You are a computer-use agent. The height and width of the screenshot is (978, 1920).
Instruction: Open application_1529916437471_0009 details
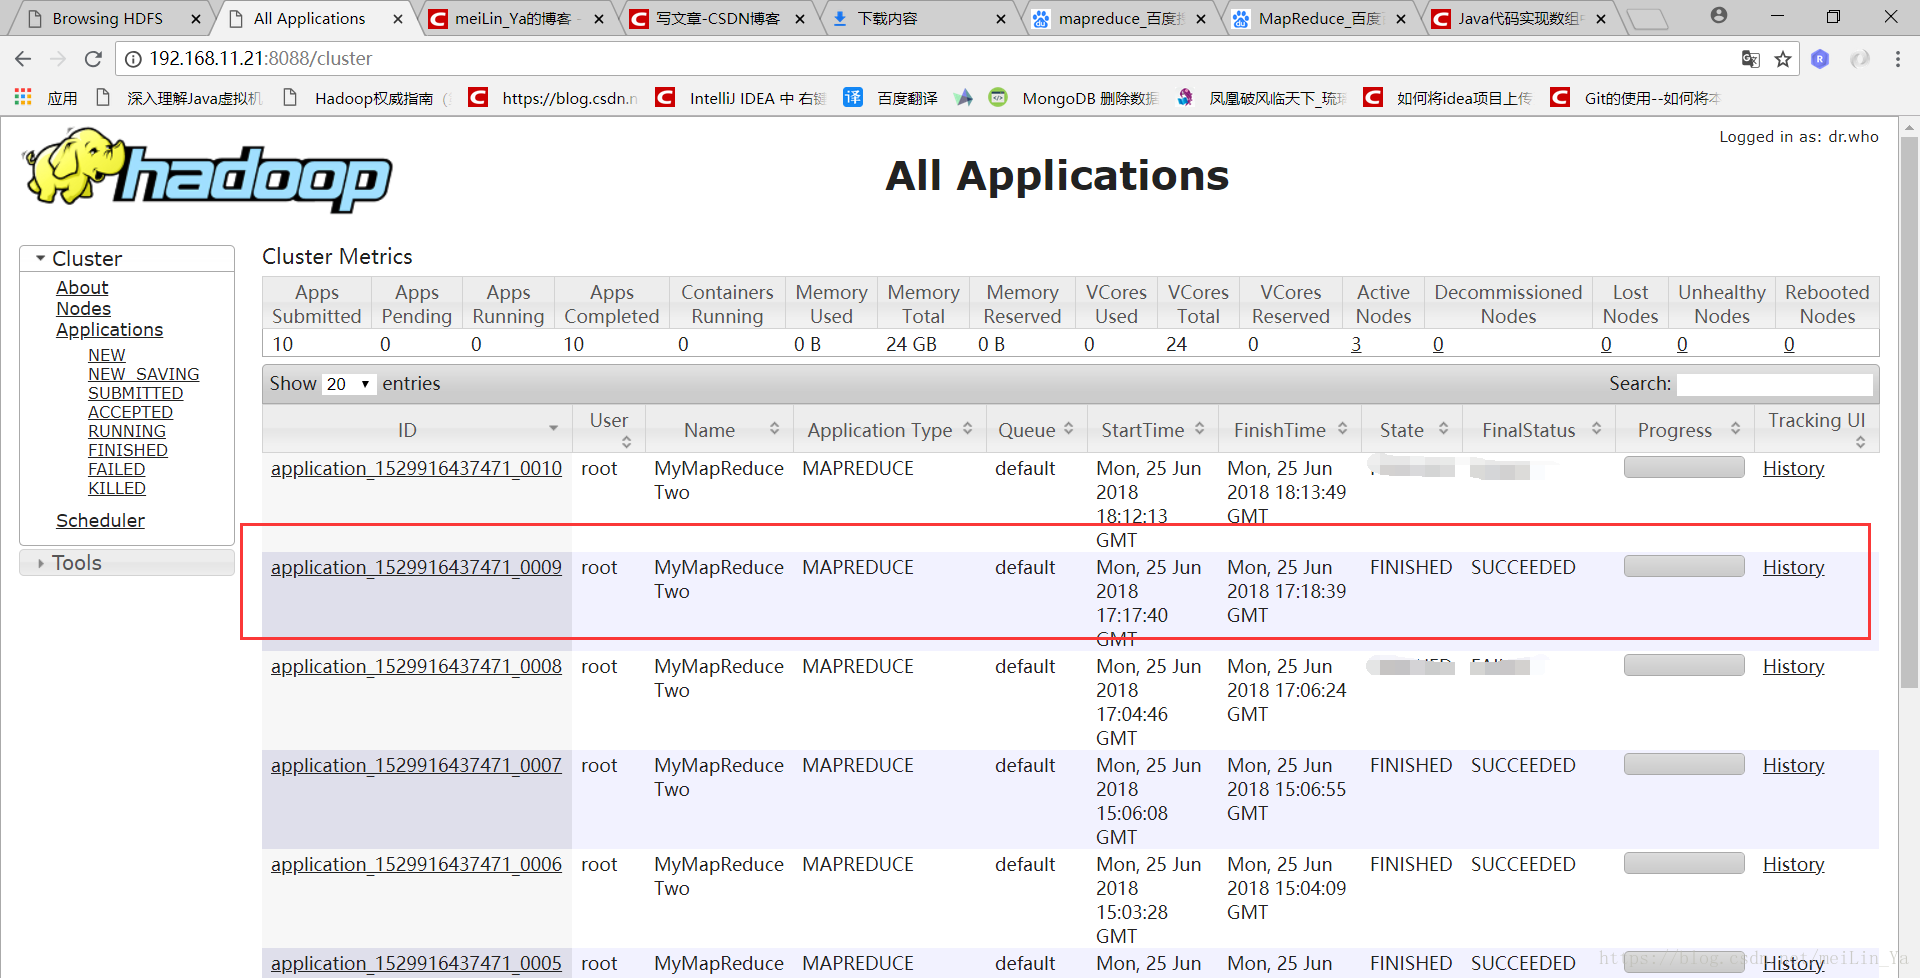tap(416, 567)
